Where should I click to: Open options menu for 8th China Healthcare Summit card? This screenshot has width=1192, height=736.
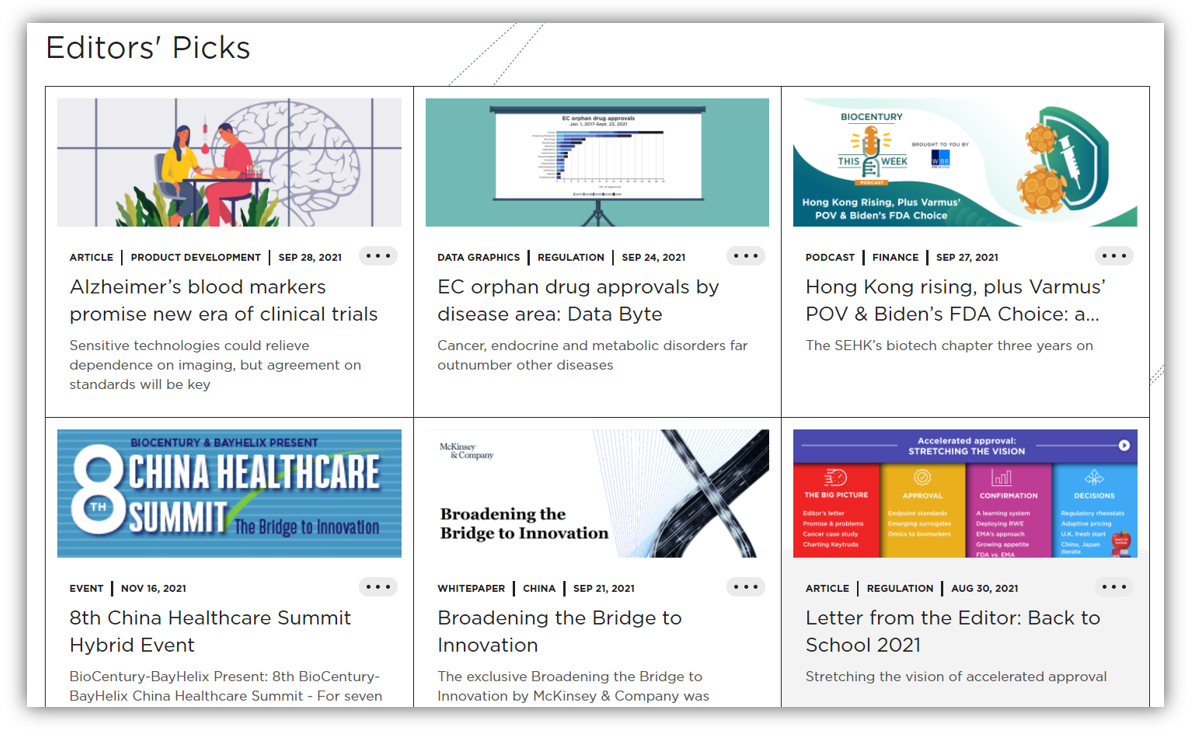[378, 587]
